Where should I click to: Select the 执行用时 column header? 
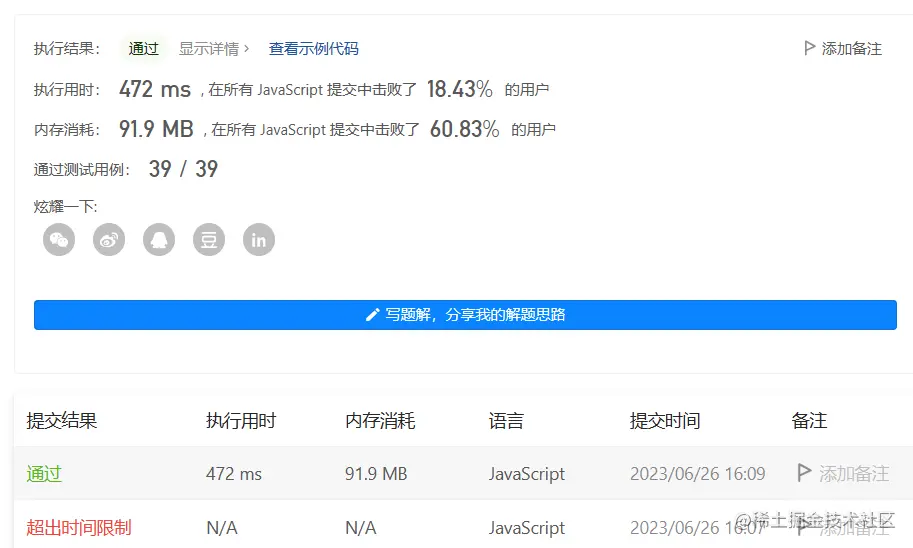[241, 420]
